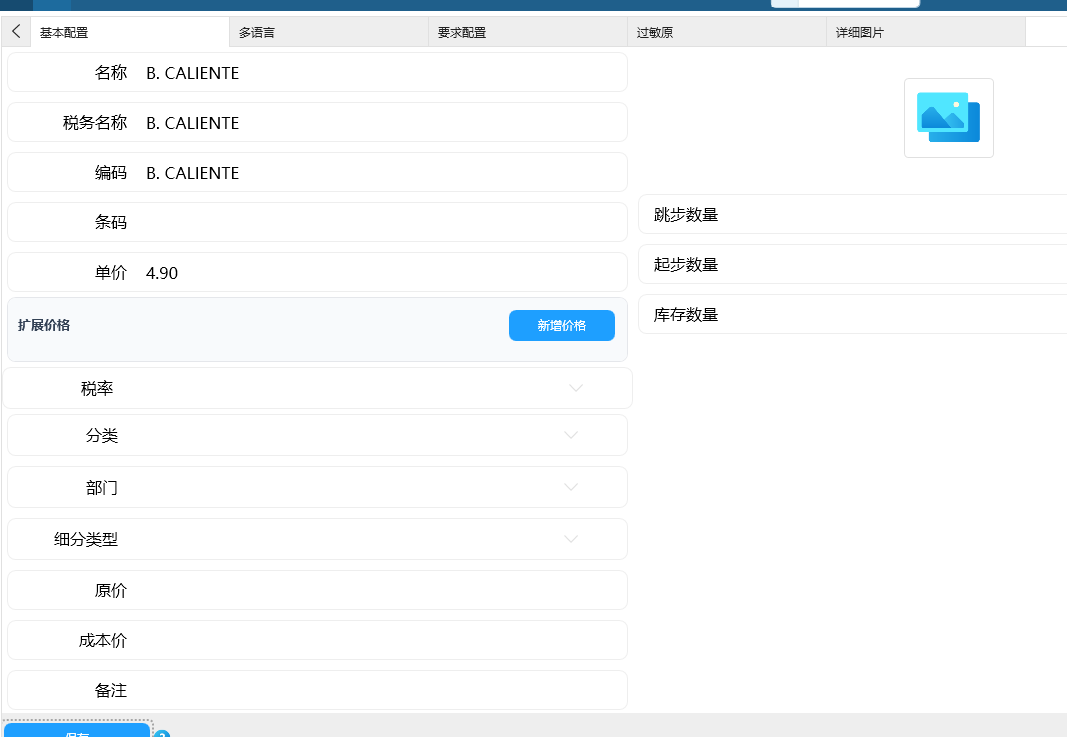
Task: Expand the 分类 dropdown
Action: (317, 435)
